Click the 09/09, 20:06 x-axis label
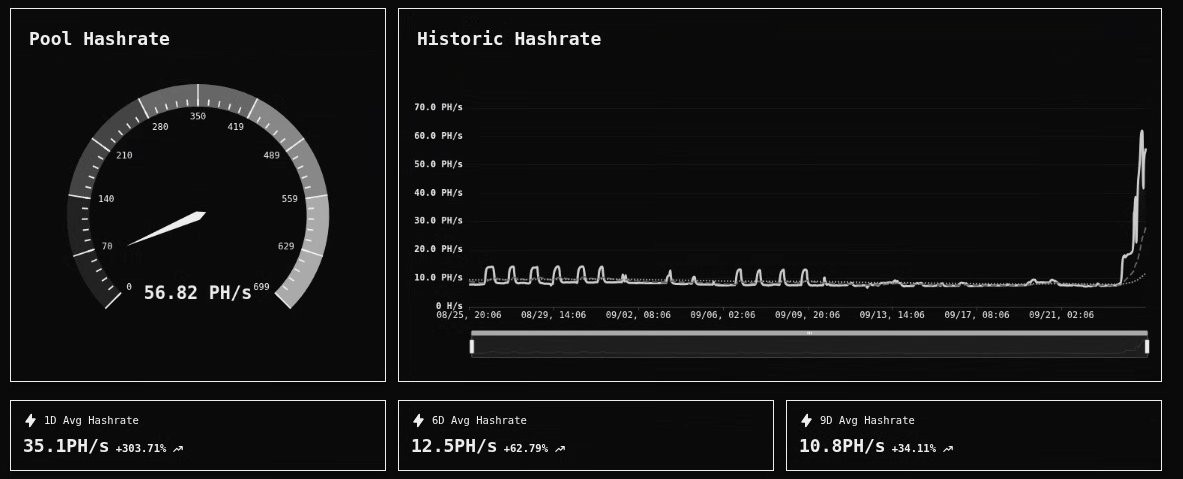Viewport: 1183px width, 479px height. click(x=807, y=315)
